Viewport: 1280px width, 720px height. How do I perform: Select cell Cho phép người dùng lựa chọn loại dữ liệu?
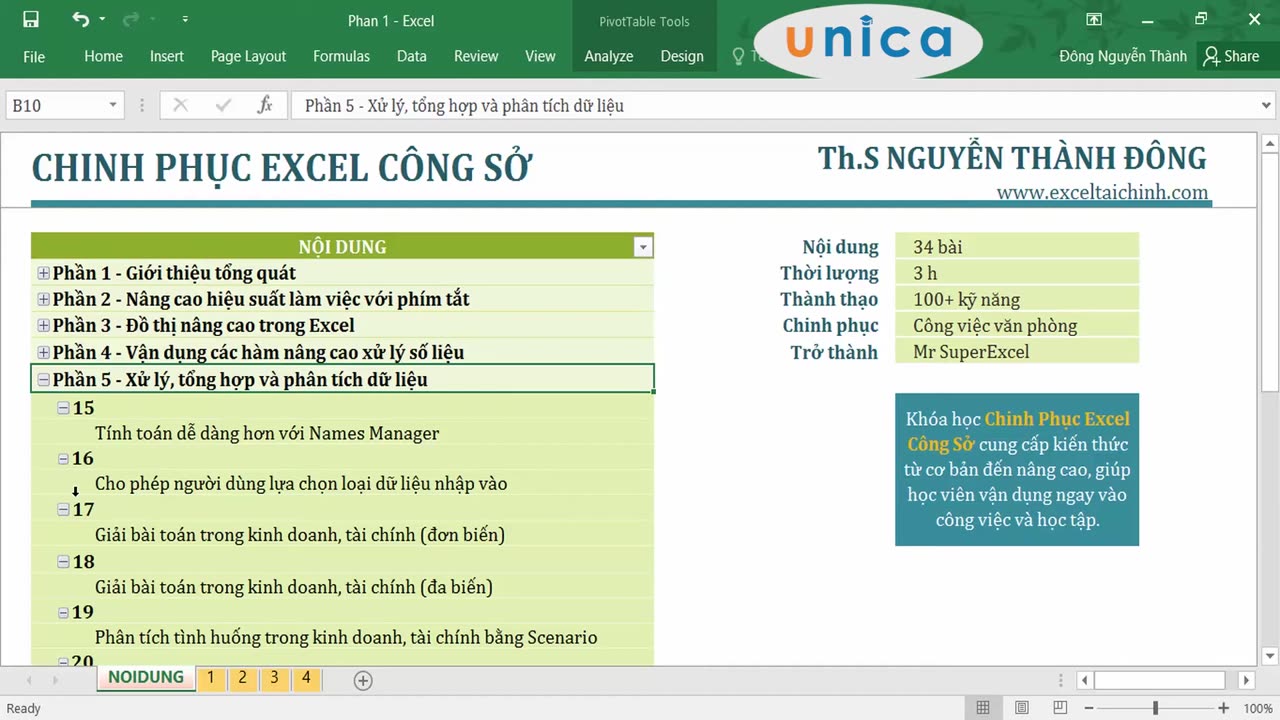click(343, 483)
